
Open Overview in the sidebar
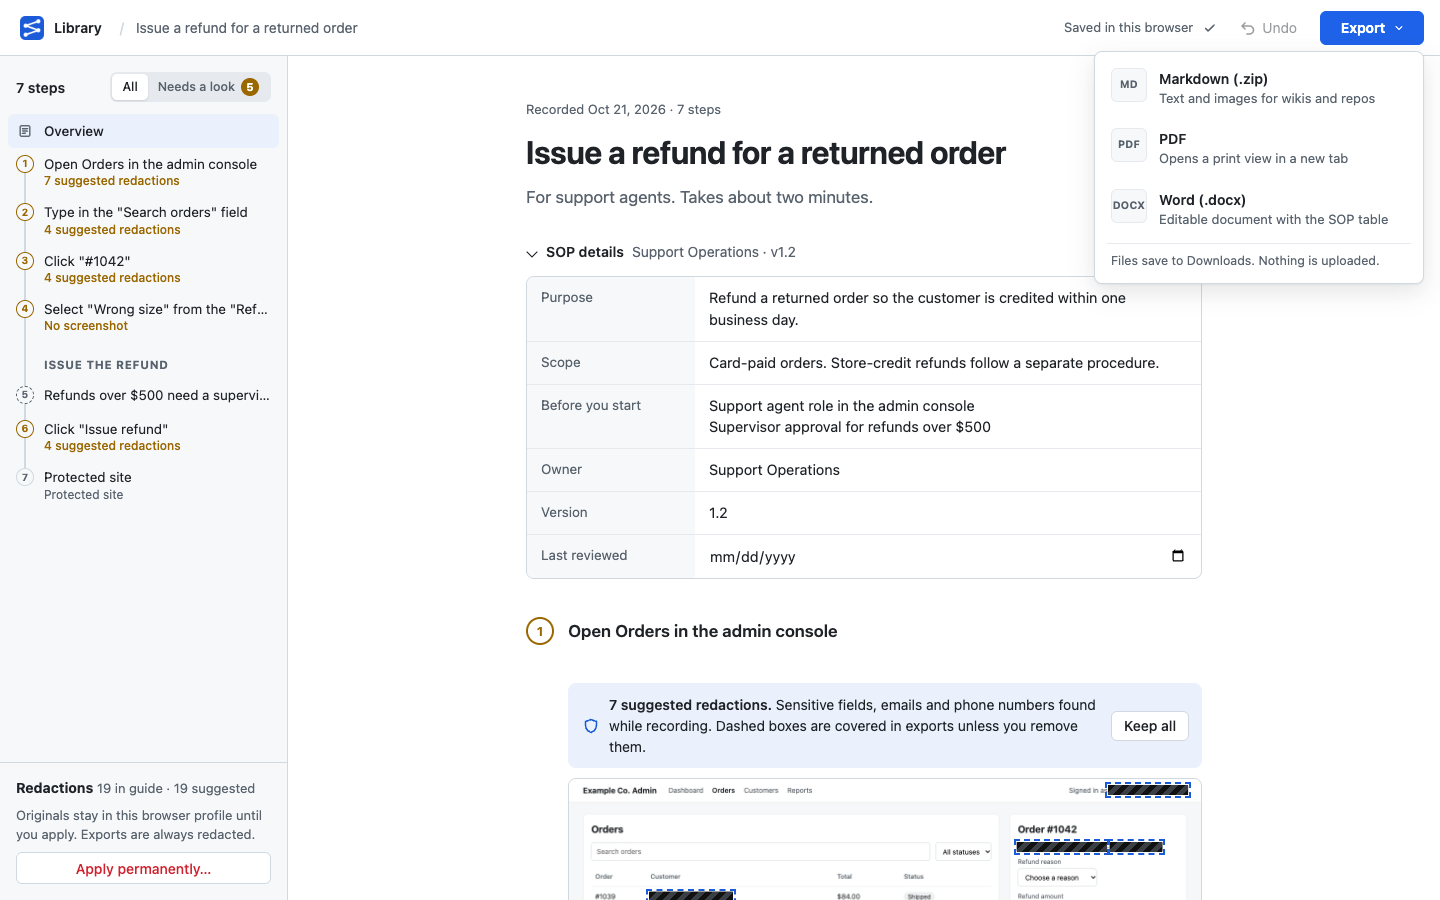143,131
